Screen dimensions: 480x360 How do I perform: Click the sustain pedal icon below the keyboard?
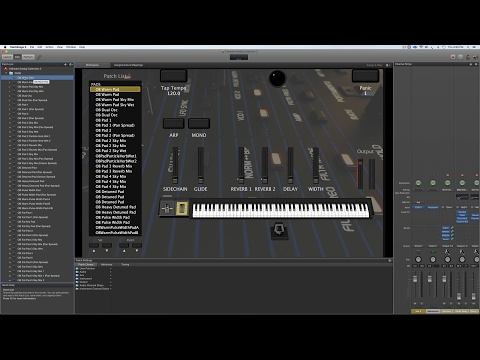point(279,230)
